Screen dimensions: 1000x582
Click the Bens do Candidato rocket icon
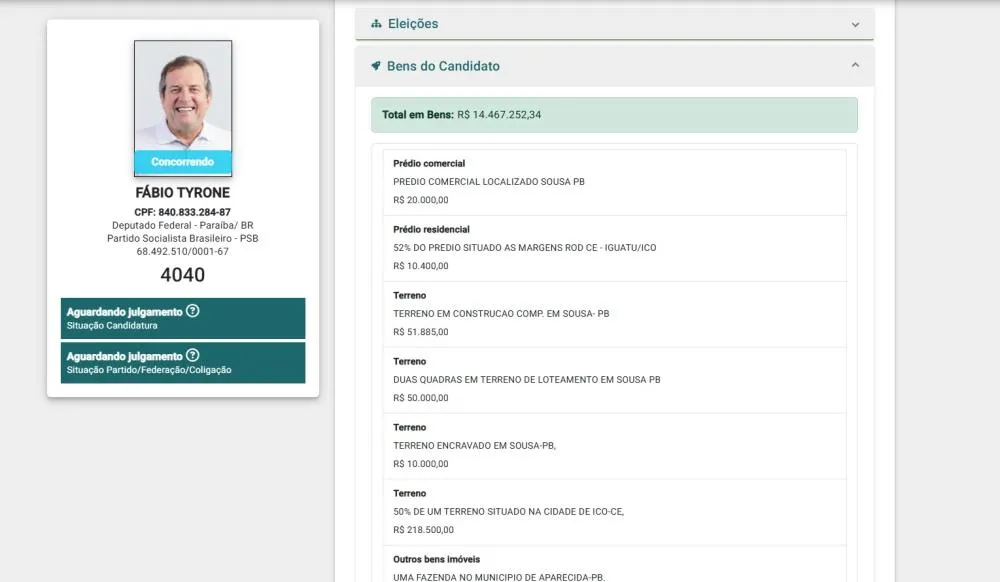[x=376, y=66]
